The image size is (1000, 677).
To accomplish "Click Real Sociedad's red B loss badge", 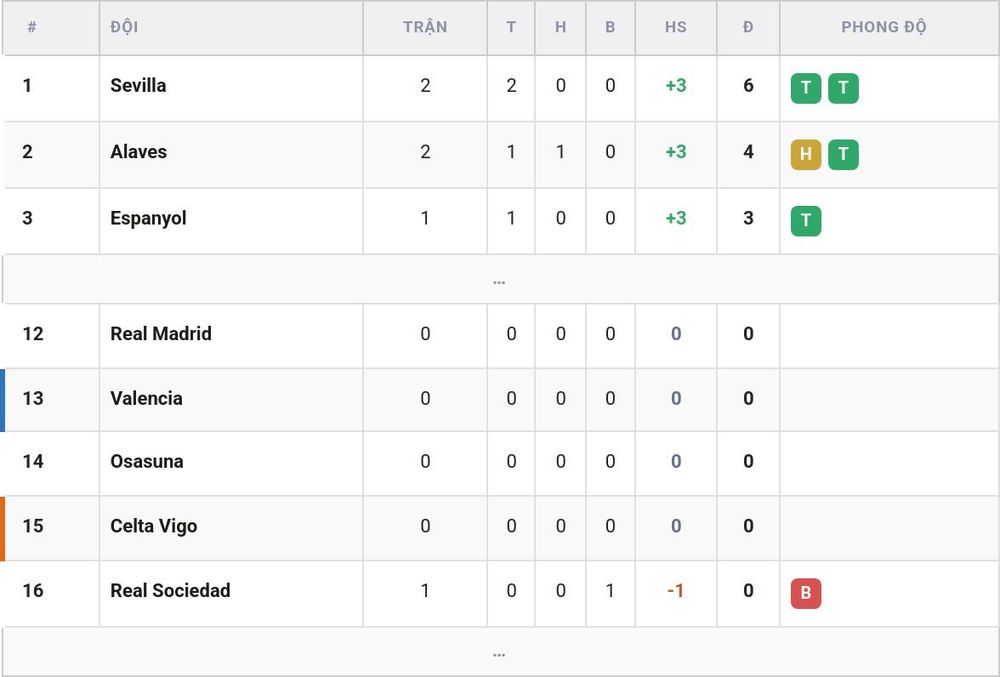I will (805, 593).
